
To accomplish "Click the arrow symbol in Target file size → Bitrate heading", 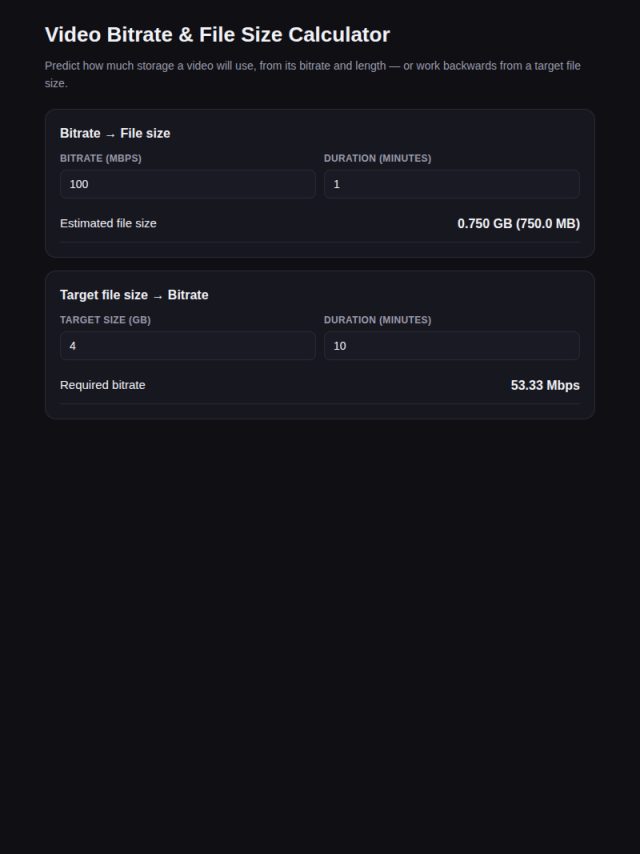I will pos(157,296).
